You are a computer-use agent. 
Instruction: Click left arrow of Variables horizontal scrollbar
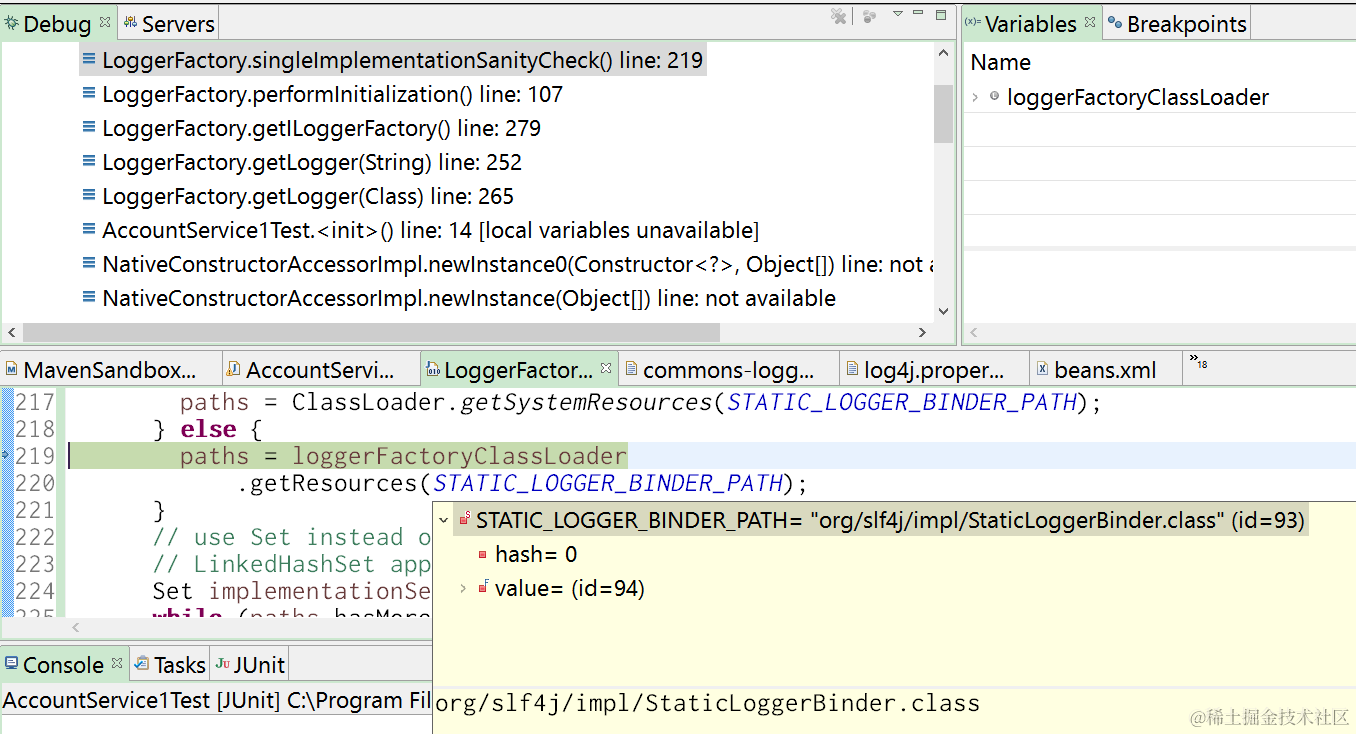pos(974,332)
